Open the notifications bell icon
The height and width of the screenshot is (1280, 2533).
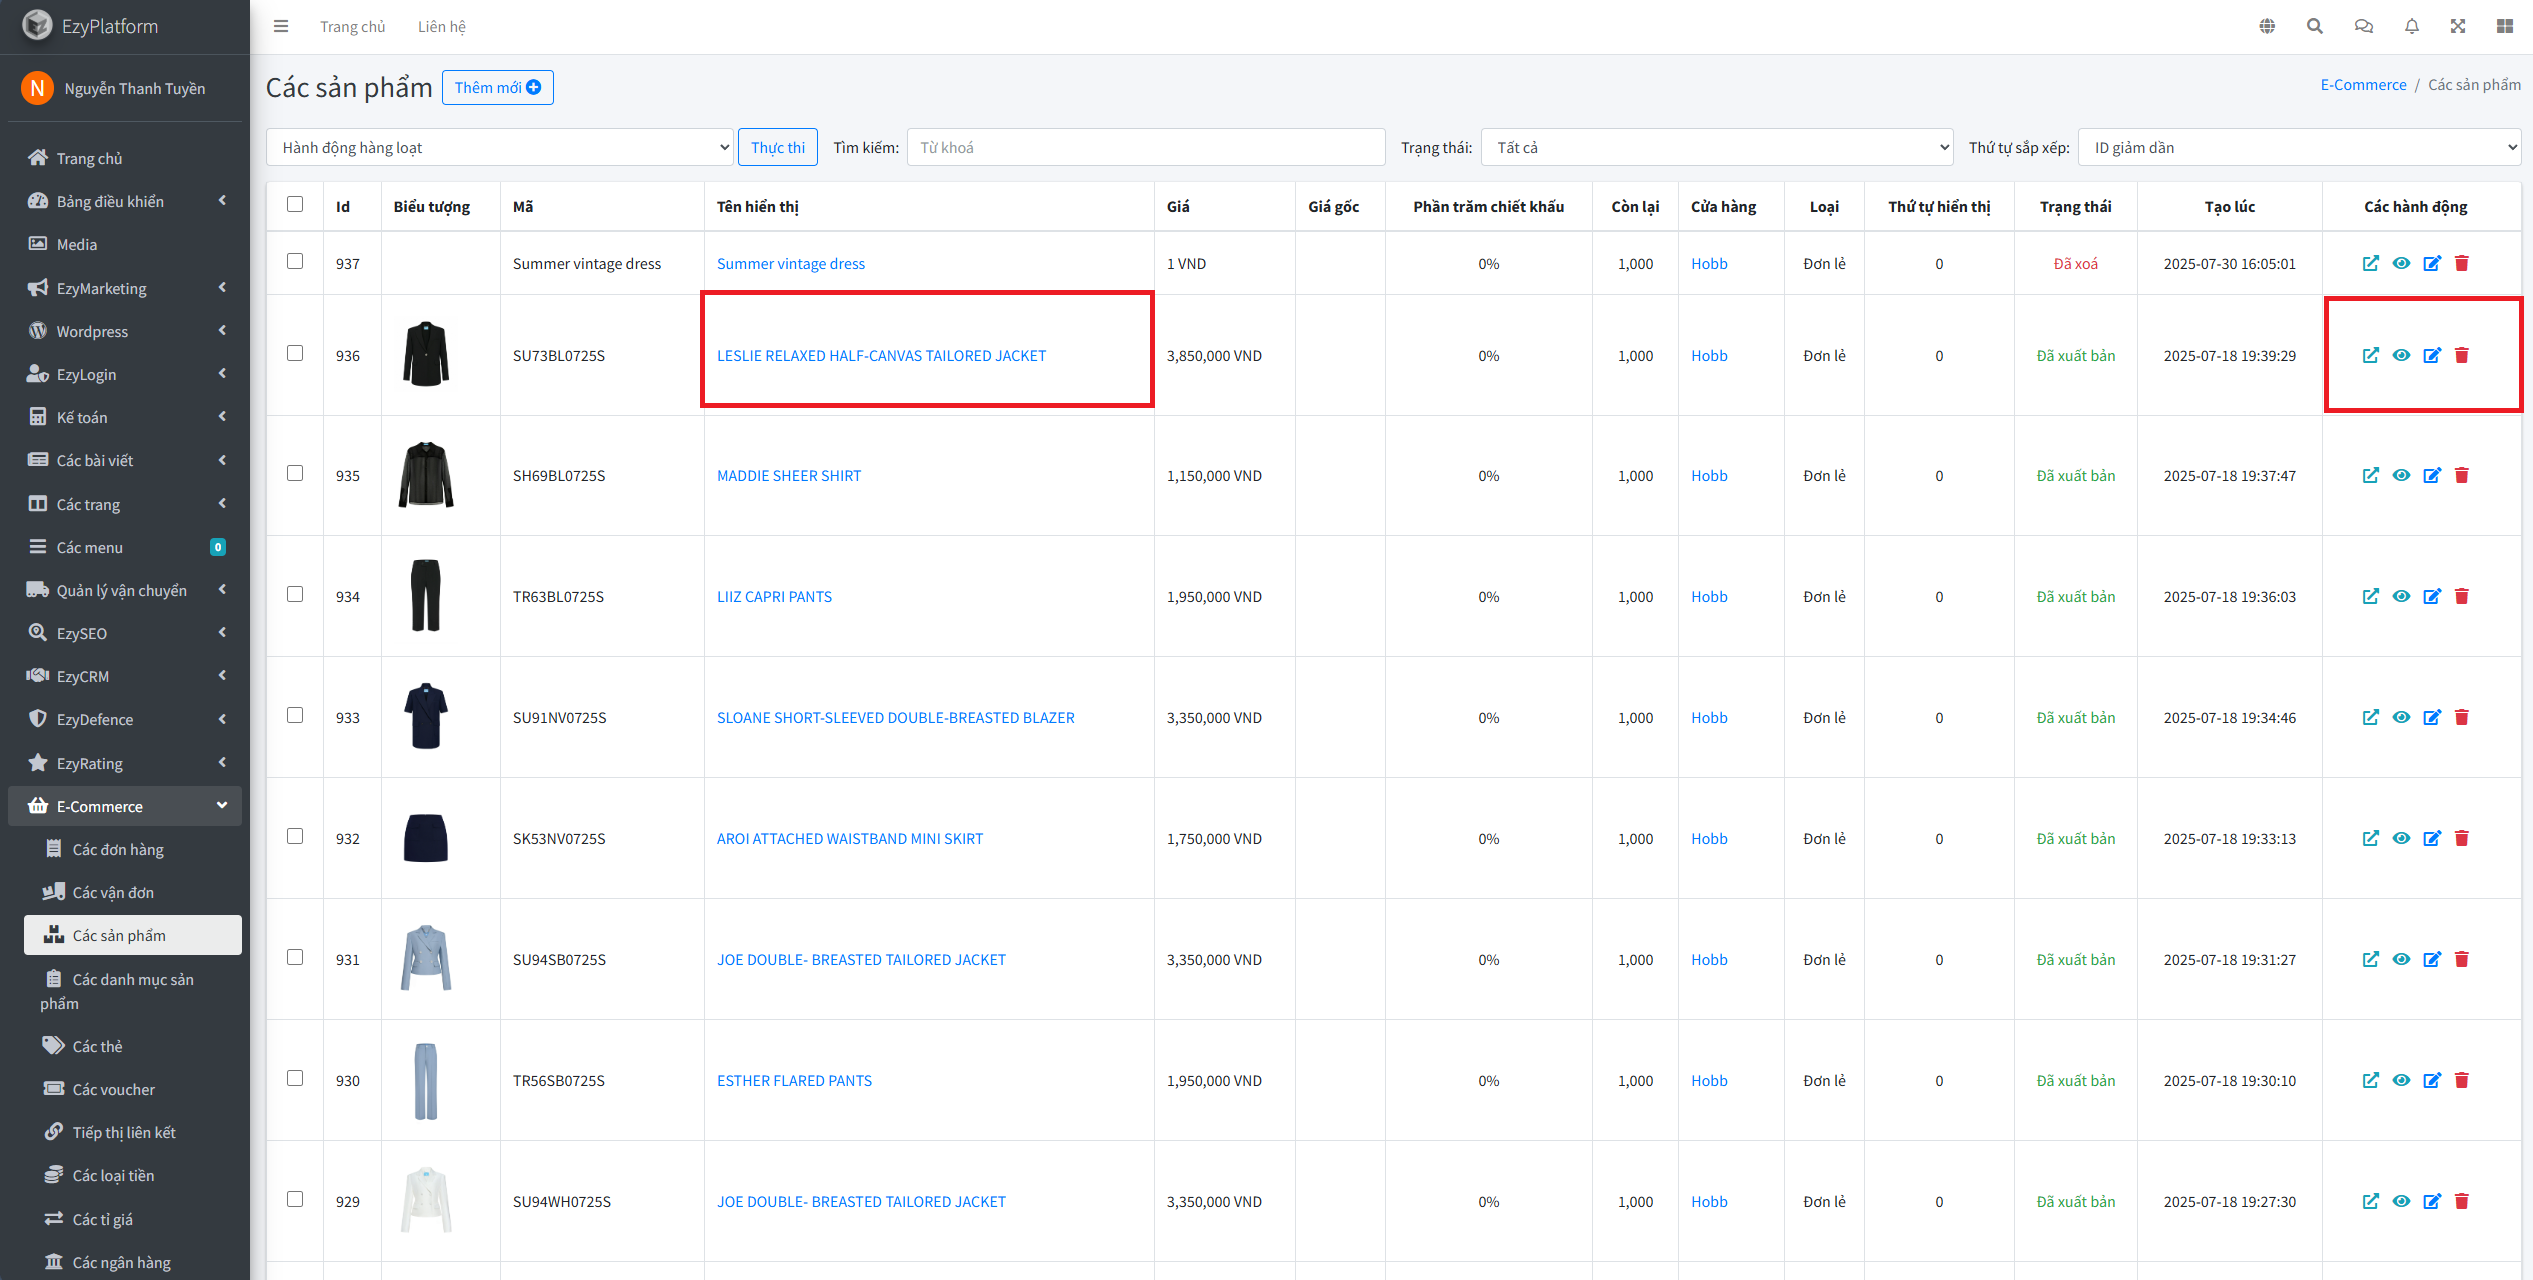coord(2411,27)
